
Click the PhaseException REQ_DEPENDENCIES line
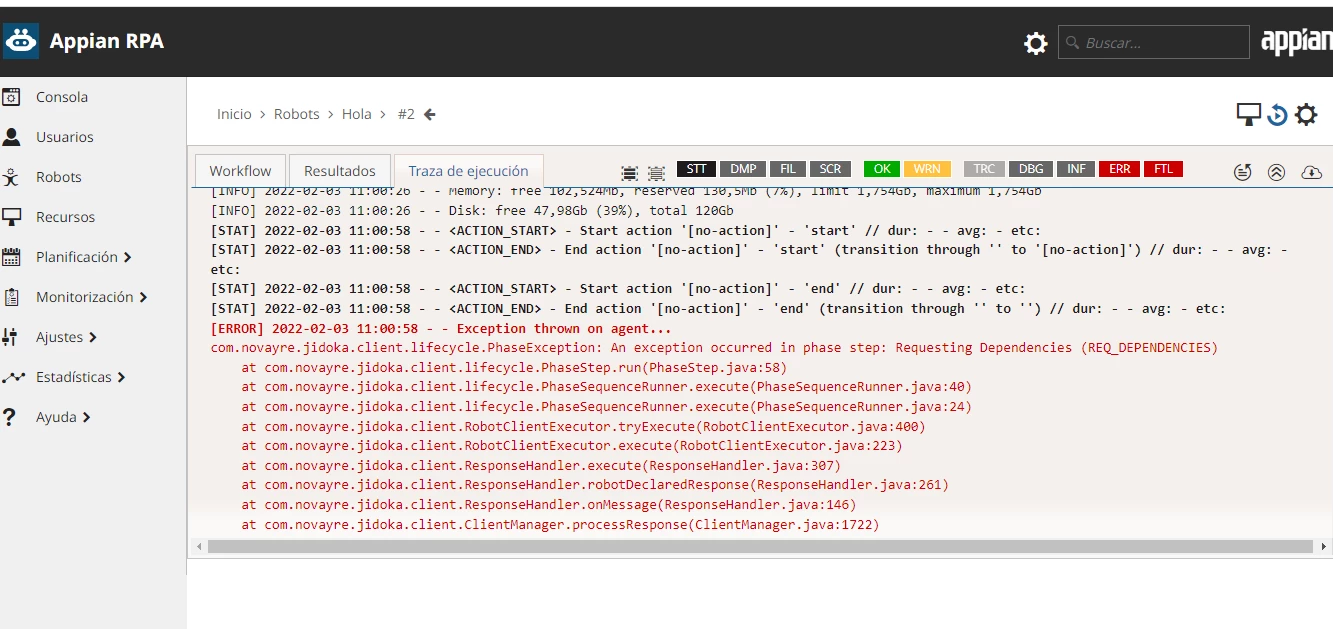click(714, 348)
